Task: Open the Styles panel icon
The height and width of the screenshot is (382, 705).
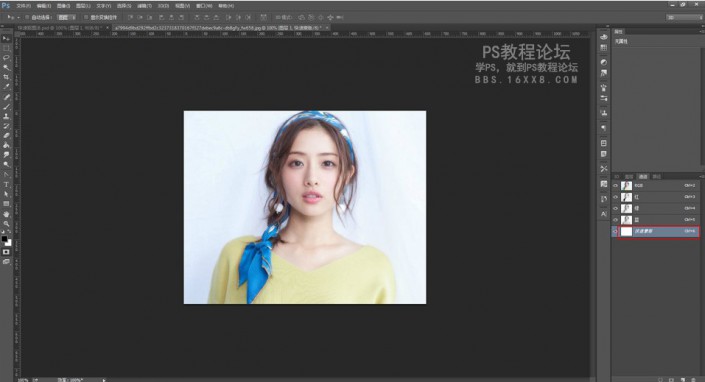Action: (604, 73)
